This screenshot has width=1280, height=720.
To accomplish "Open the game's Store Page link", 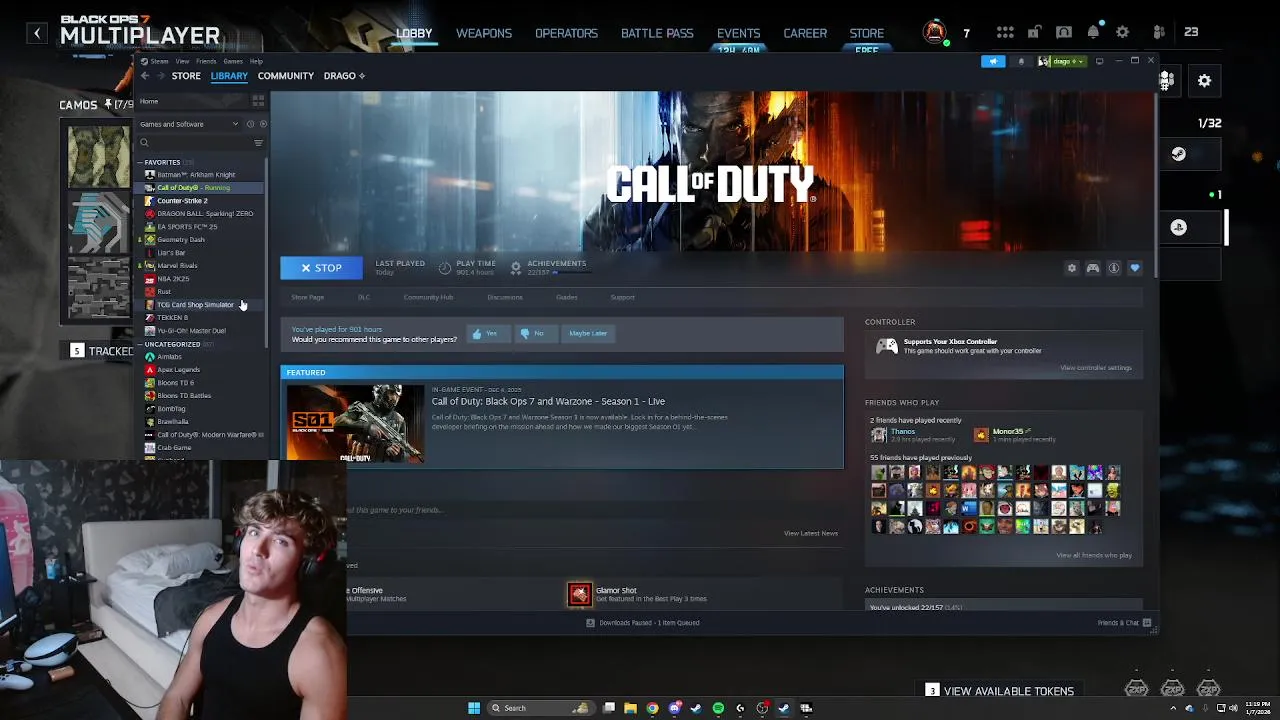I will pyautogui.click(x=308, y=297).
